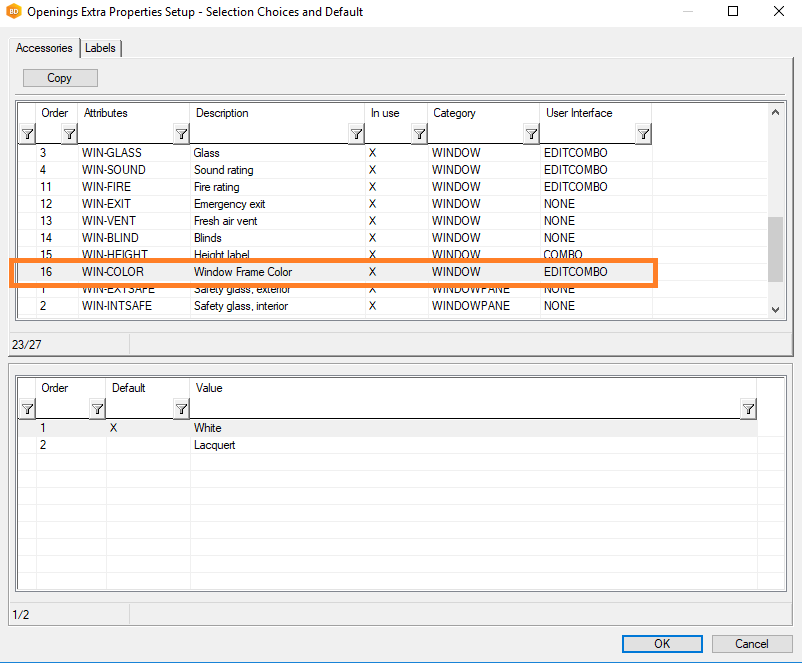Click the filter icon under upper Order column
Image resolution: width=802 pixels, height=663 pixels.
(x=70, y=134)
